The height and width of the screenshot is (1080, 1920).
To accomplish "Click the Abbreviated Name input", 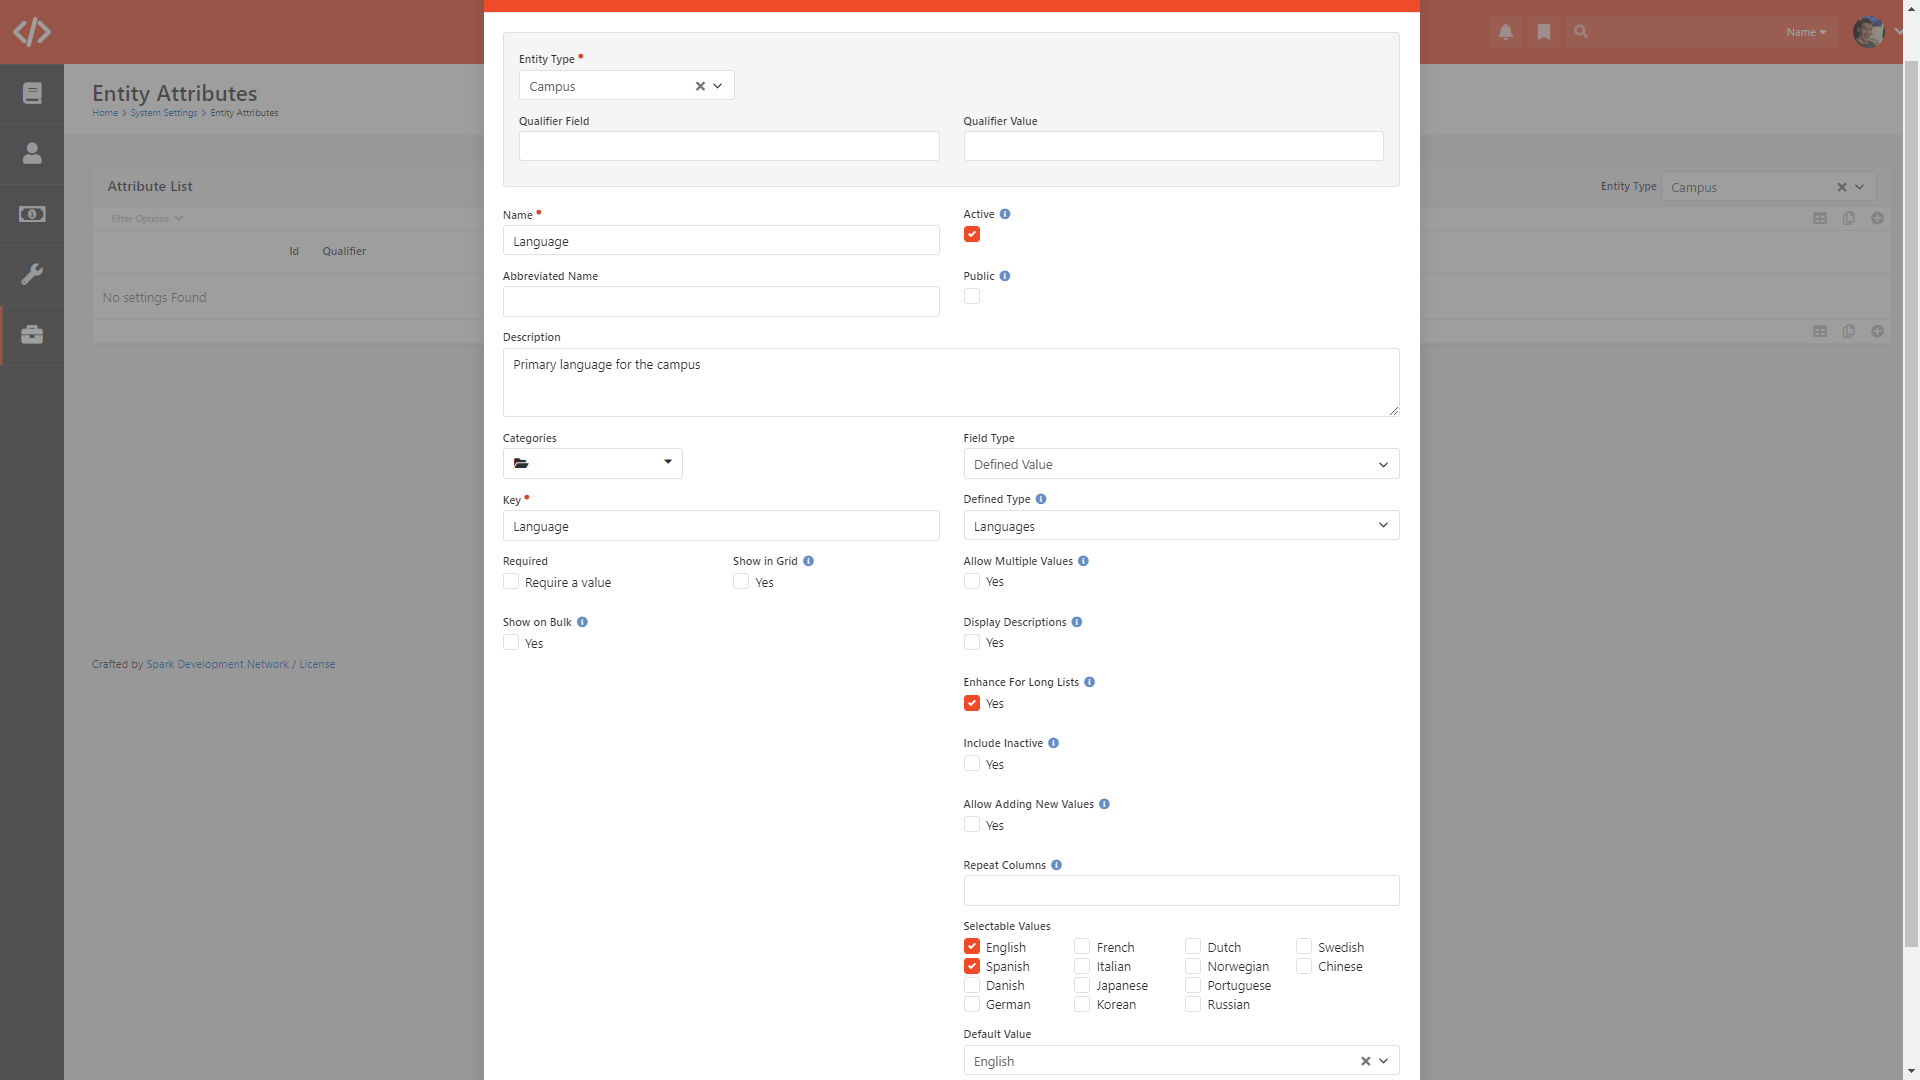I will tap(721, 302).
